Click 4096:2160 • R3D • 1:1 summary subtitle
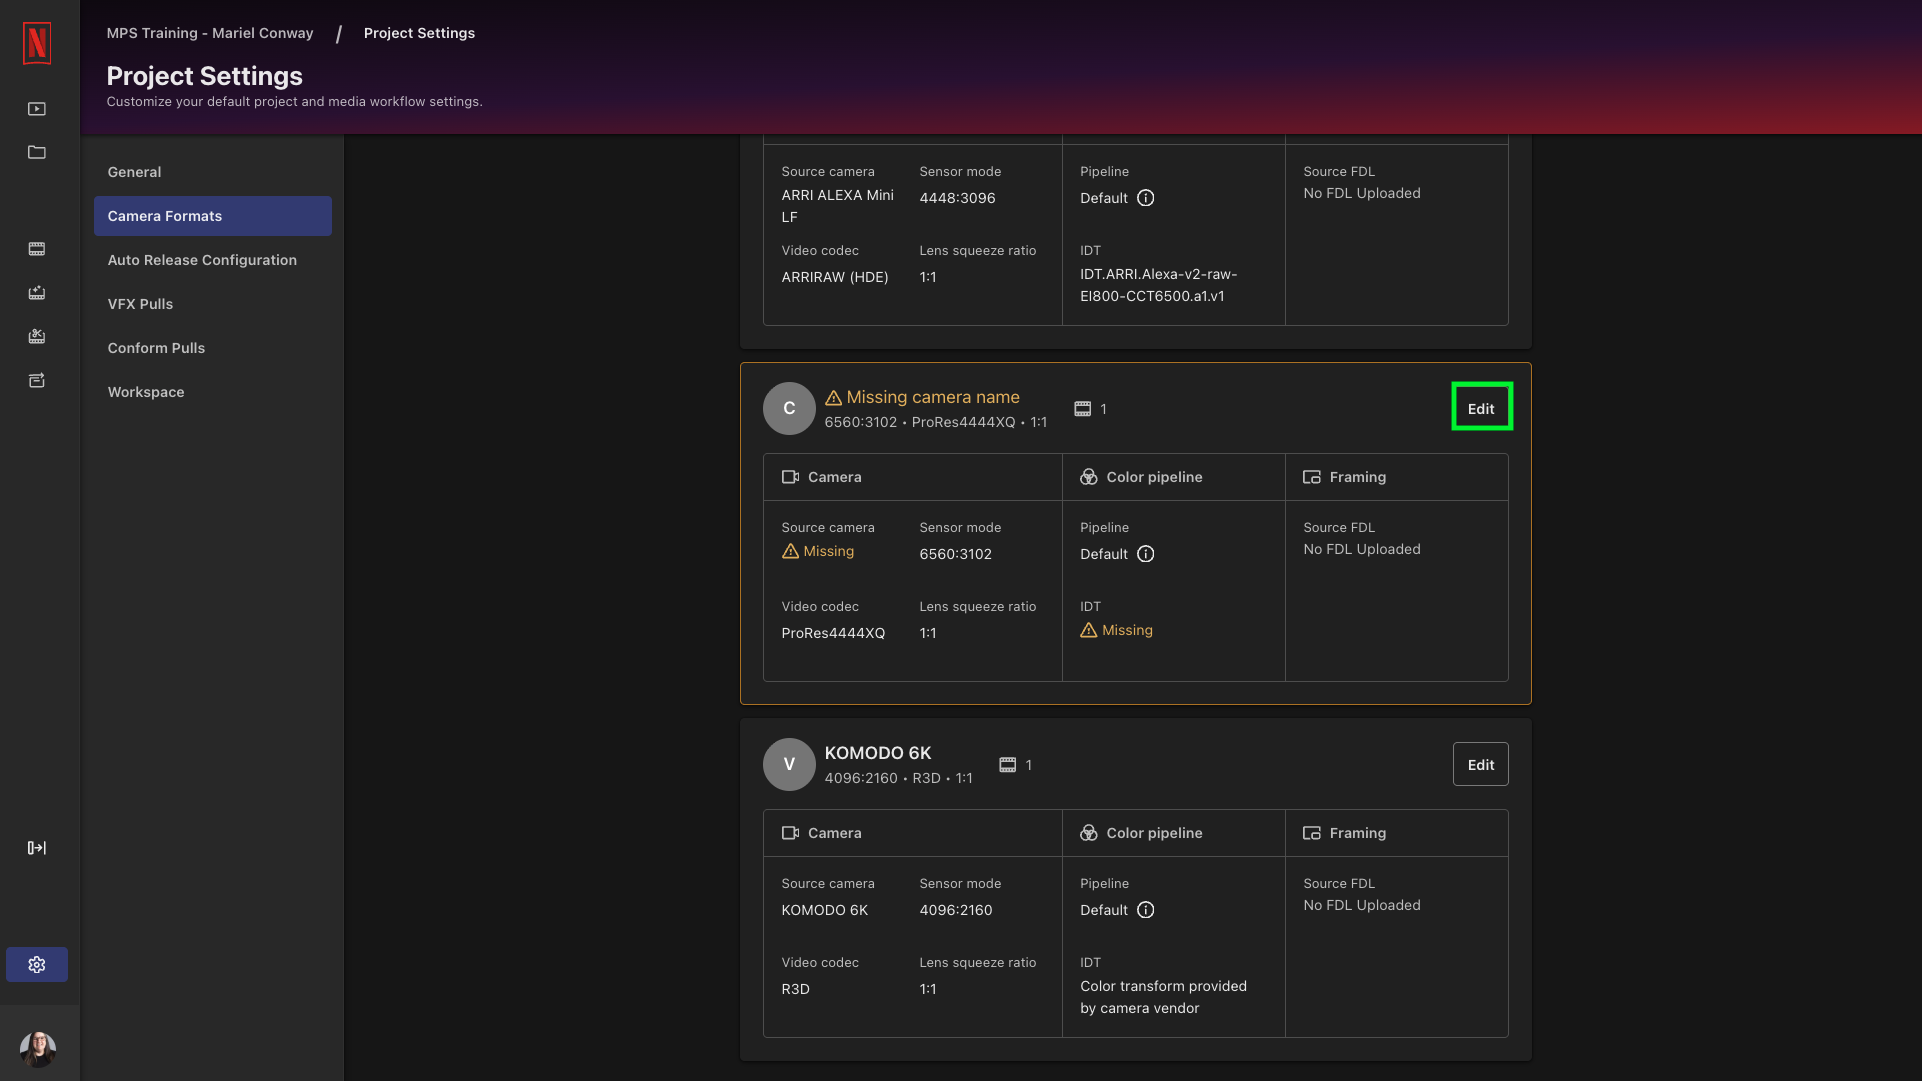The width and height of the screenshot is (1922, 1081). pyautogui.click(x=898, y=778)
